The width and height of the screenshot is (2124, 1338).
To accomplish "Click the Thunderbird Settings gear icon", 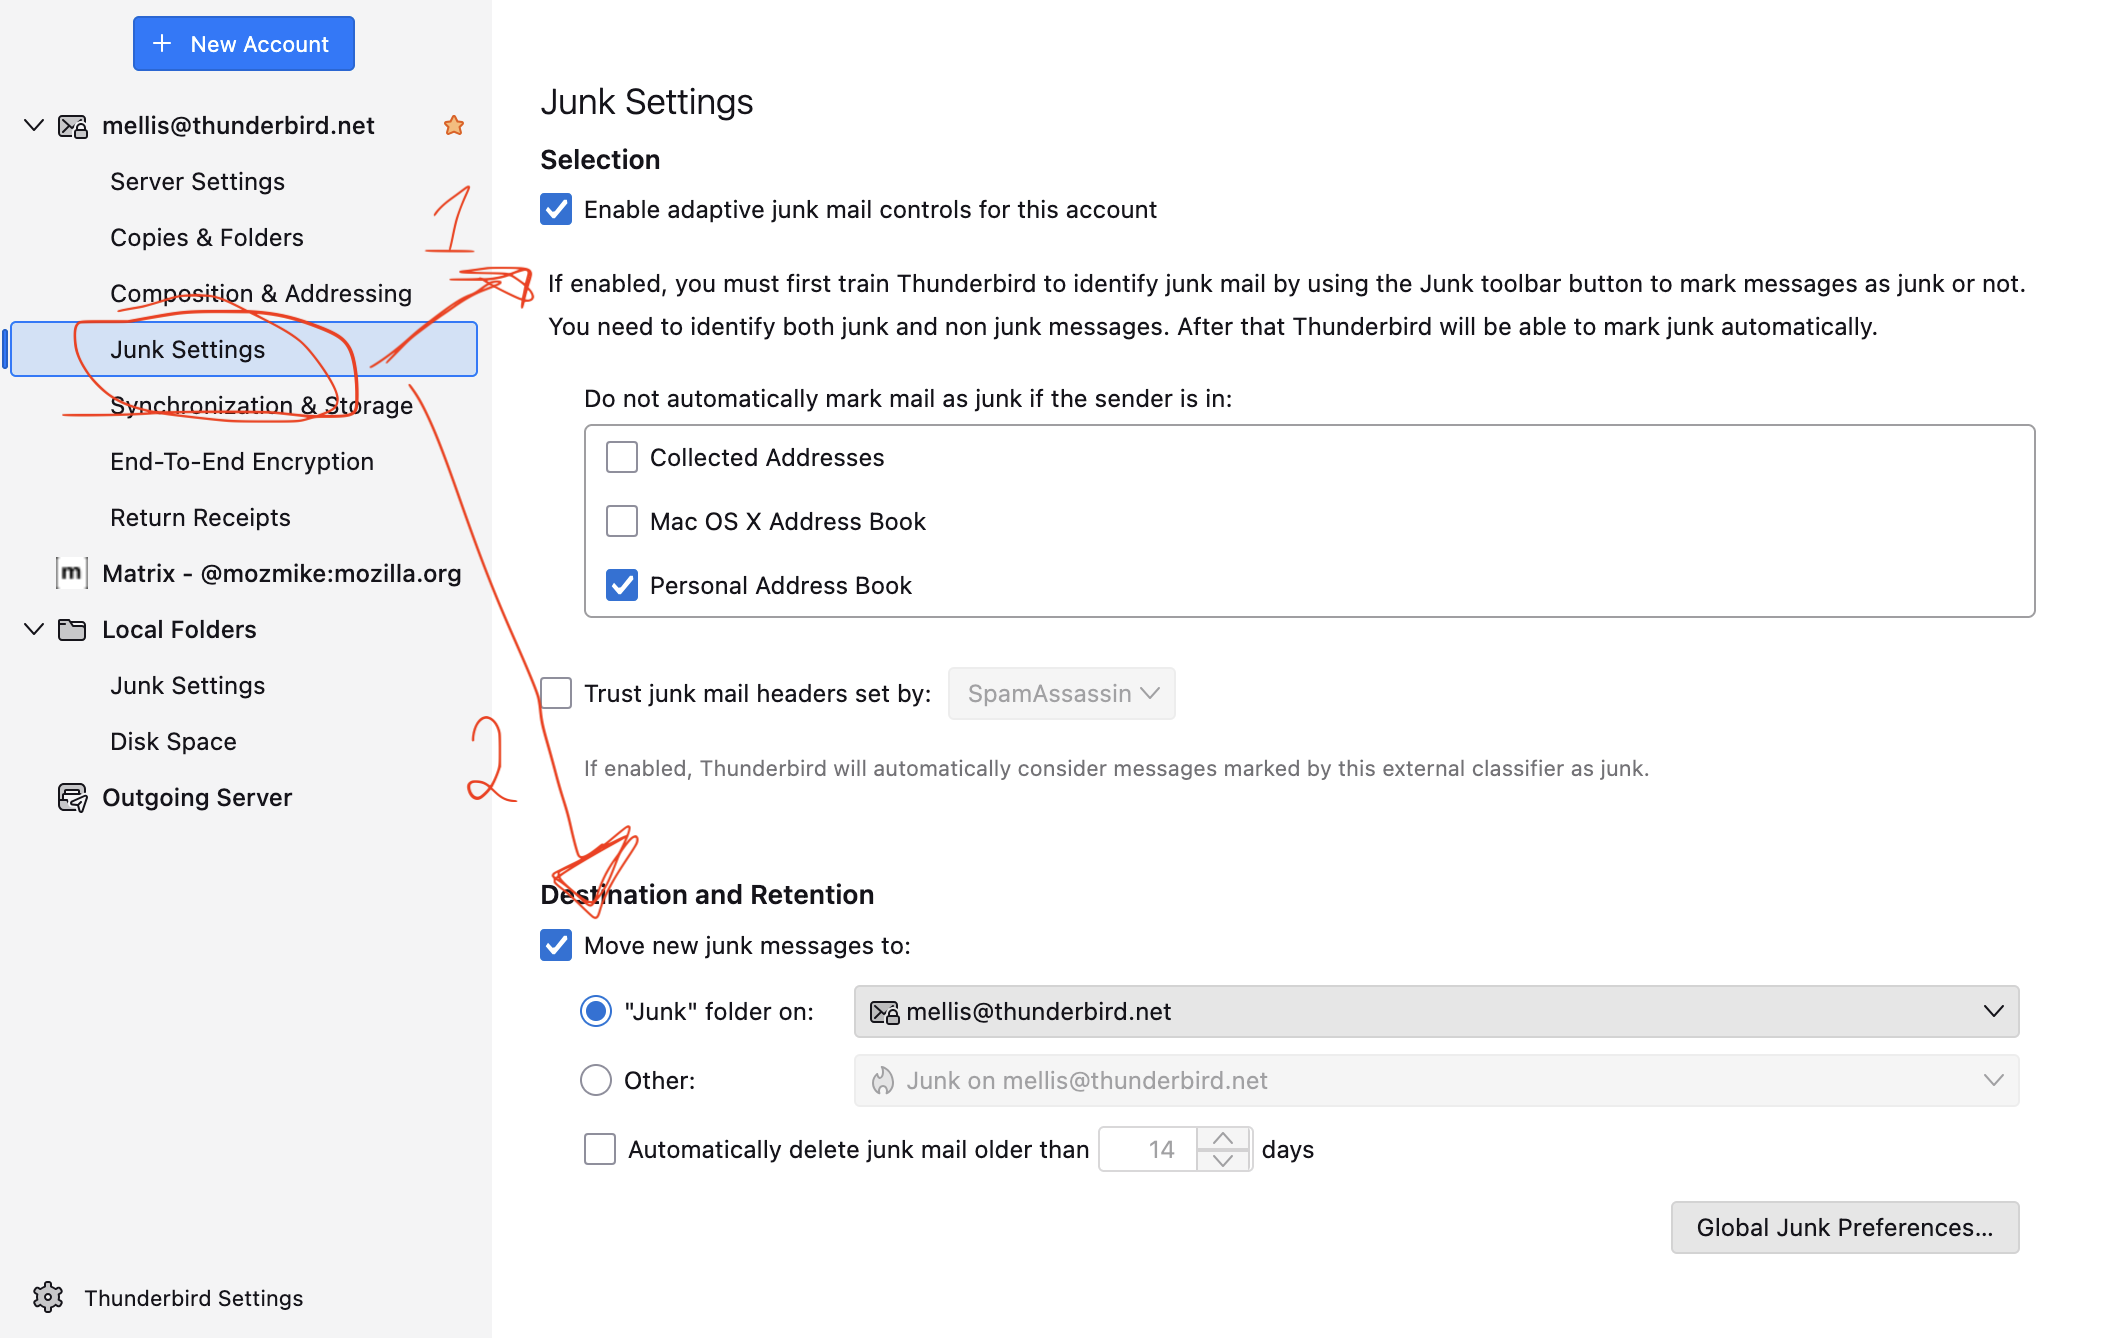I will point(48,1297).
